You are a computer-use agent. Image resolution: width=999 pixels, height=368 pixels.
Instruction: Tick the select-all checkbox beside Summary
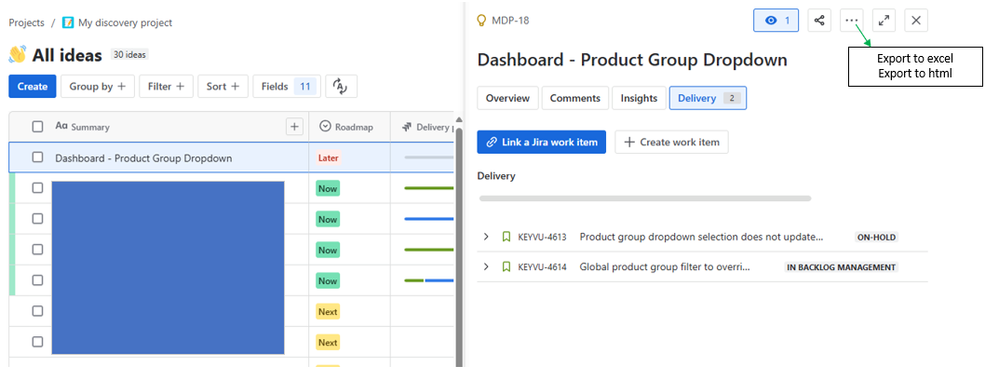(x=38, y=127)
